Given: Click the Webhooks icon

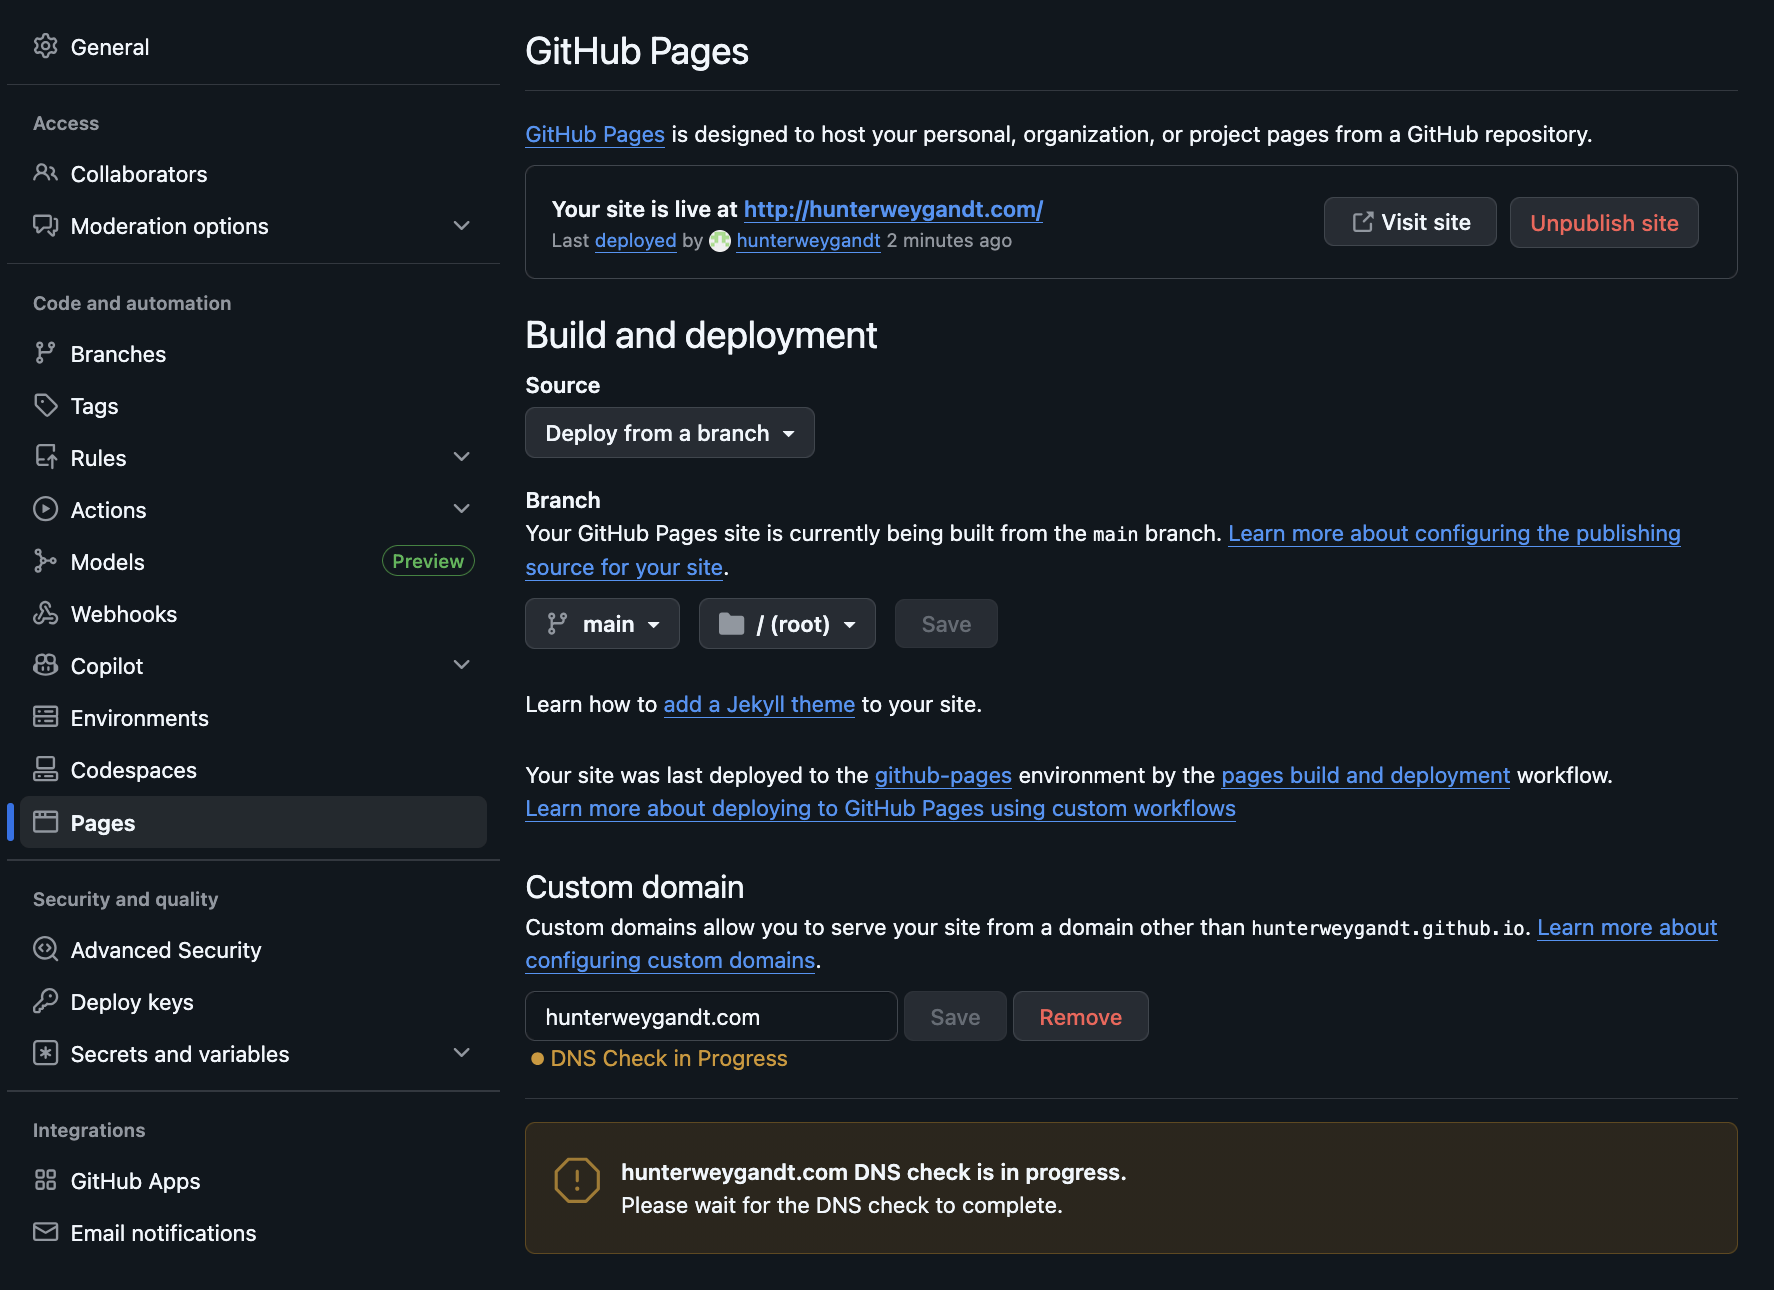Looking at the screenshot, I should [x=45, y=613].
